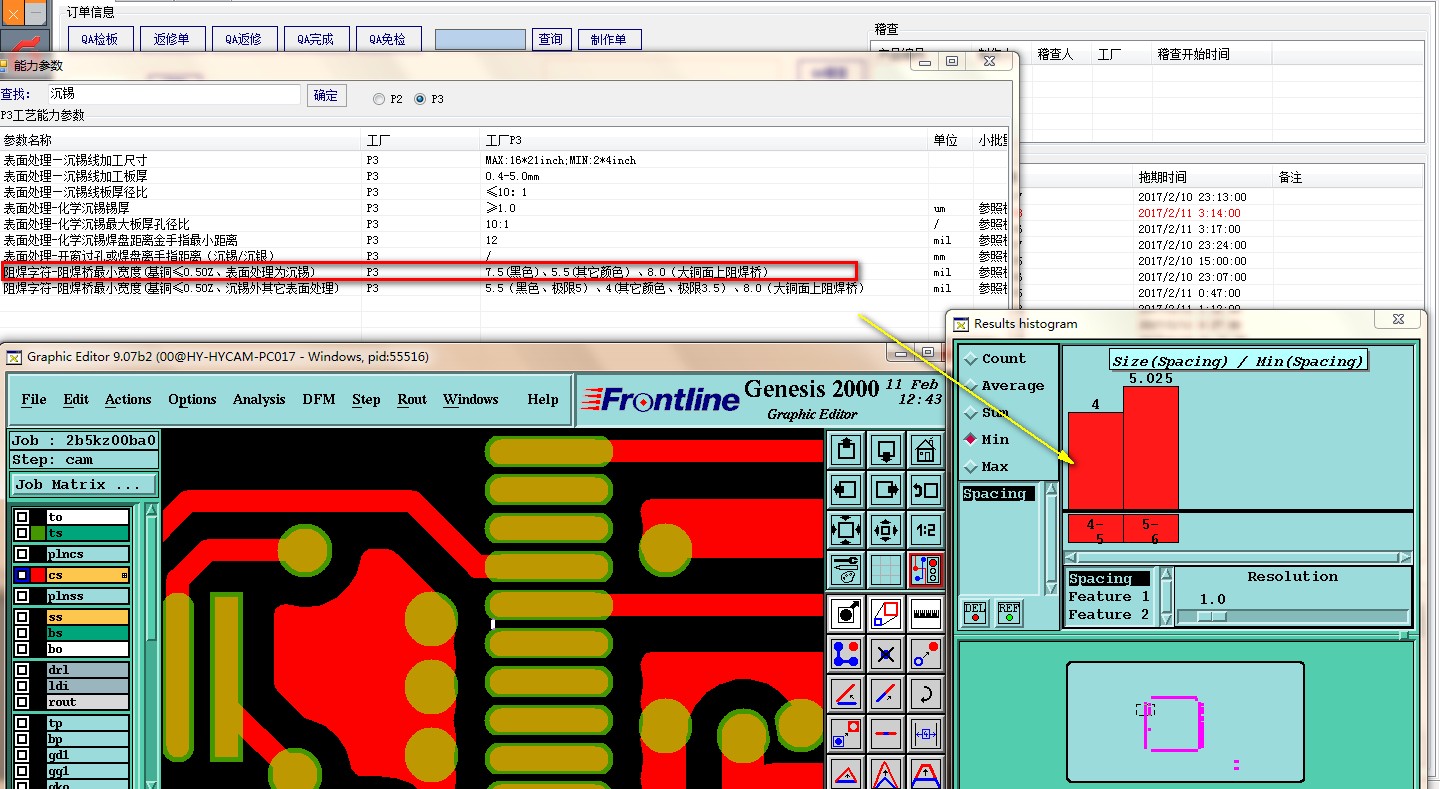Open the Actions menu
The width and height of the screenshot is (1440, 789).
coord(128,399)
